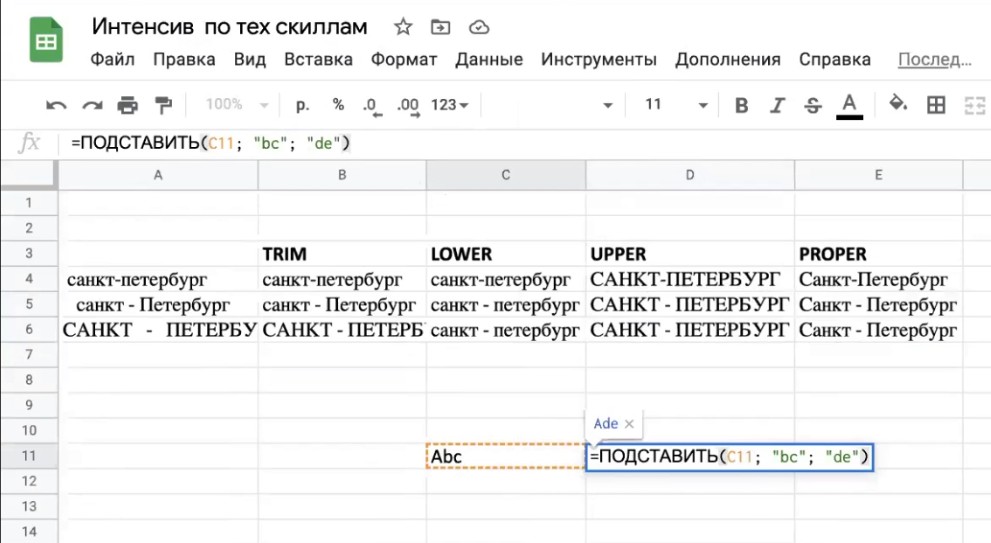Select cell E5 Санкт - Петербург

pos(879,304)
